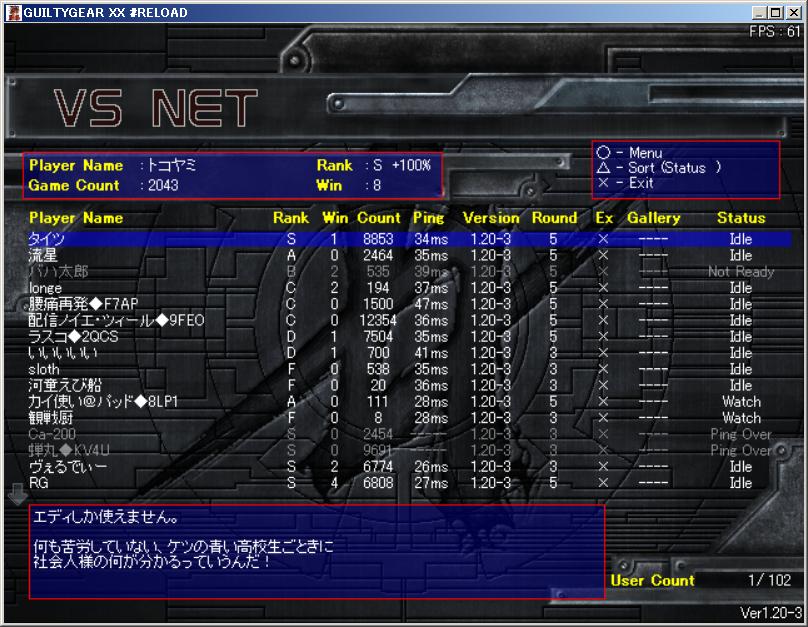808x627 pixels.
Task: Select greyed-out player Ca-200
Action: pyautogui.click(x=410, y=434)
